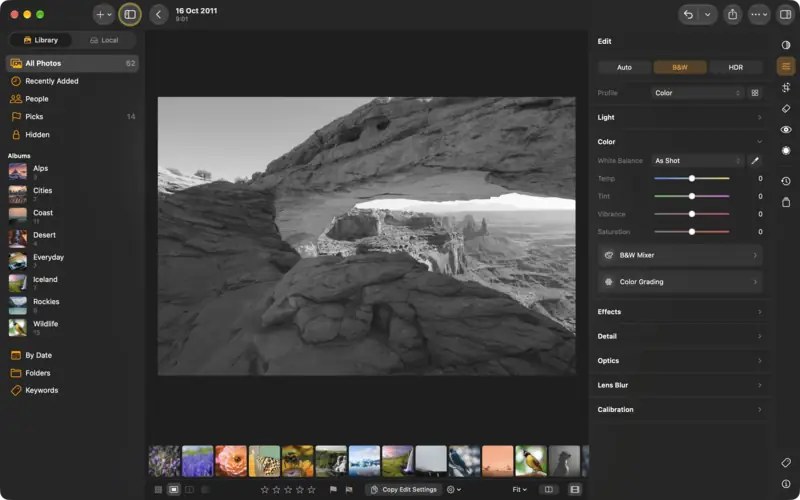Open the Profile Color dropdown

click(697, 93)
